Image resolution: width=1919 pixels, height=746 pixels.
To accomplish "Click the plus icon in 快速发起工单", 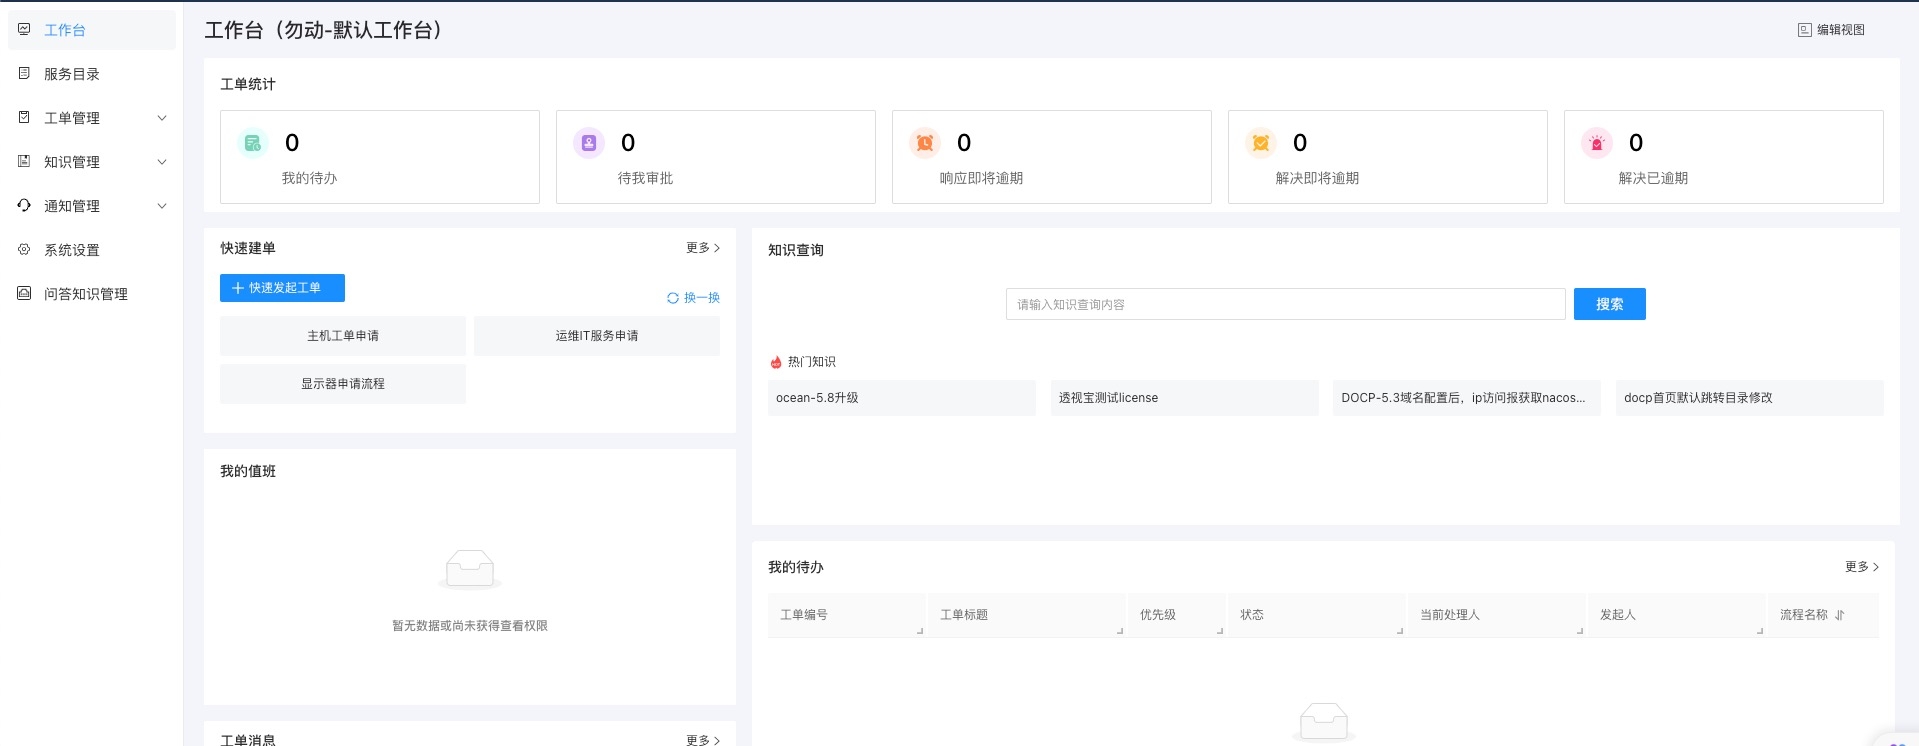I will [238, 288].
